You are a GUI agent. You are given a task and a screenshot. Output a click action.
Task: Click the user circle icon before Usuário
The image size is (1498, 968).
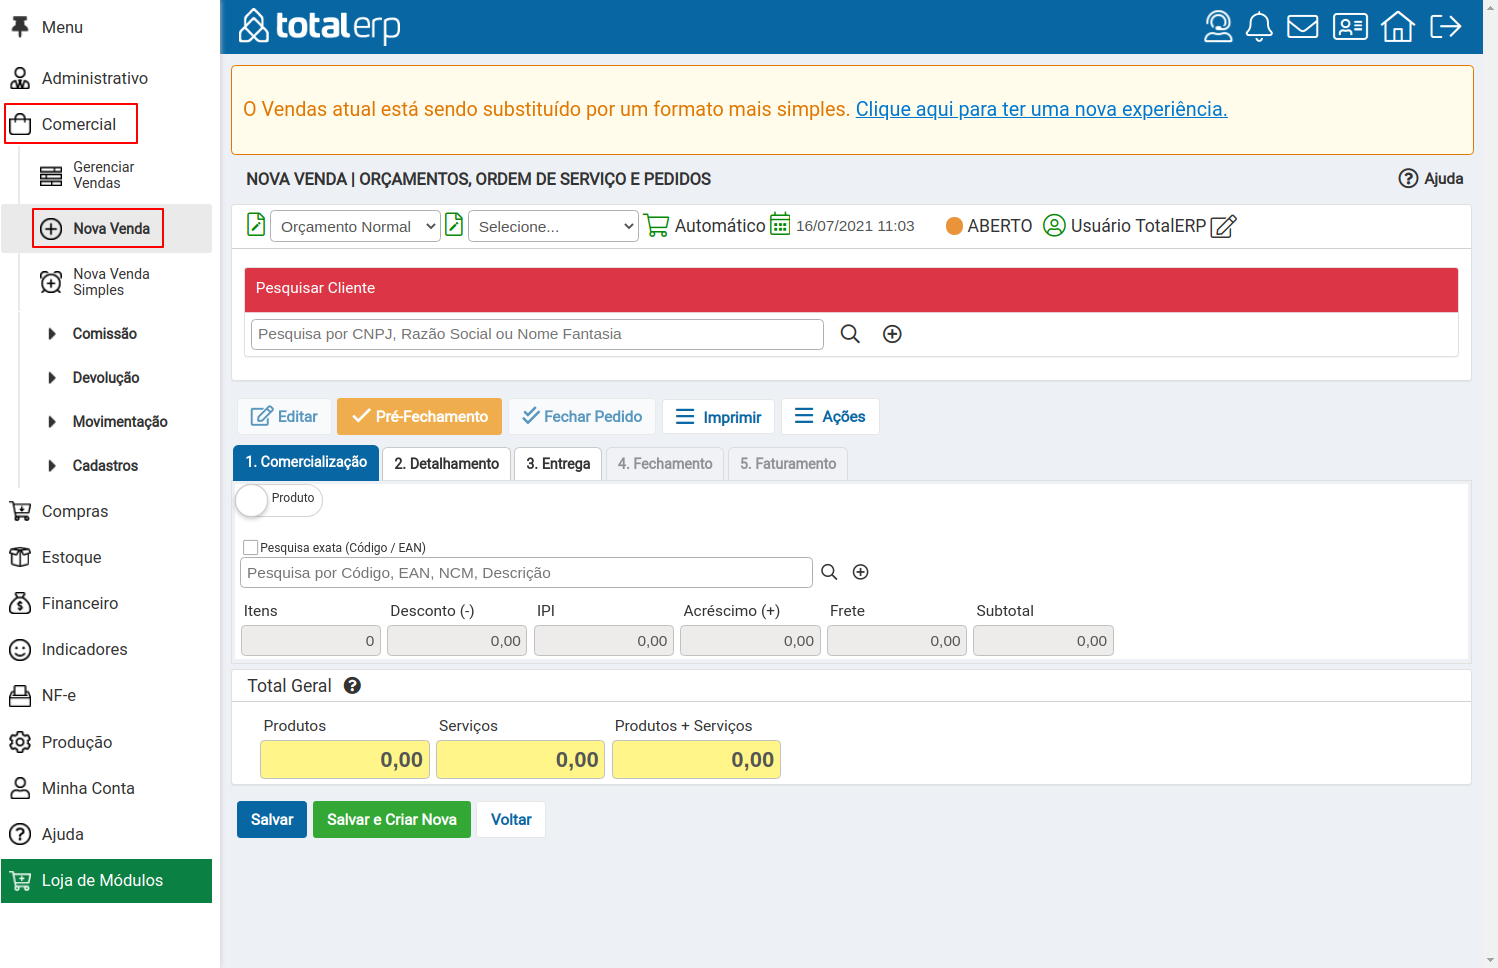(1054, 225)
